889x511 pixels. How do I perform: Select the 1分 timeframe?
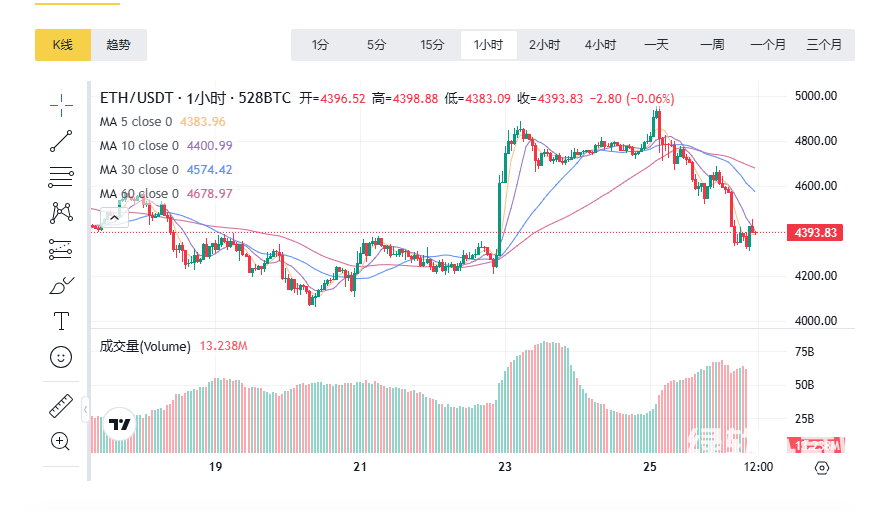coord(320,45)
